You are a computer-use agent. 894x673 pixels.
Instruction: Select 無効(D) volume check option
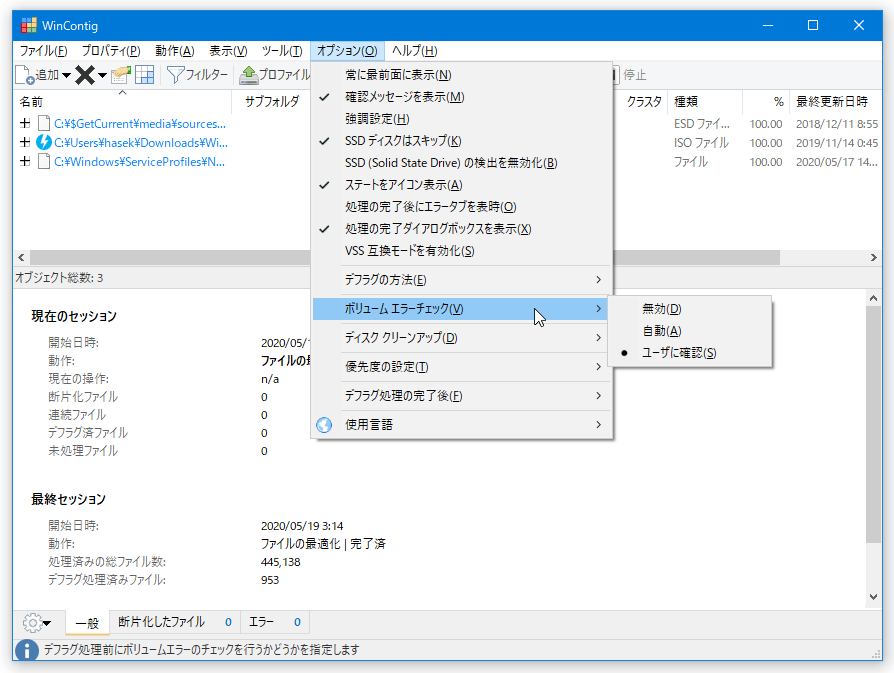click(690, 309)
